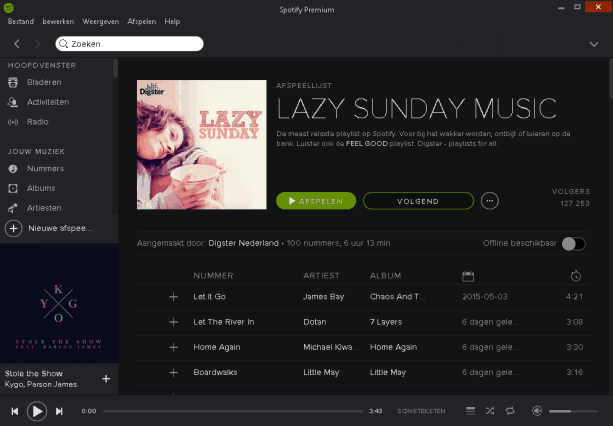The image size is (613, 426).
Task: Click the sidebar scrollbar
Action: (115, 68)
